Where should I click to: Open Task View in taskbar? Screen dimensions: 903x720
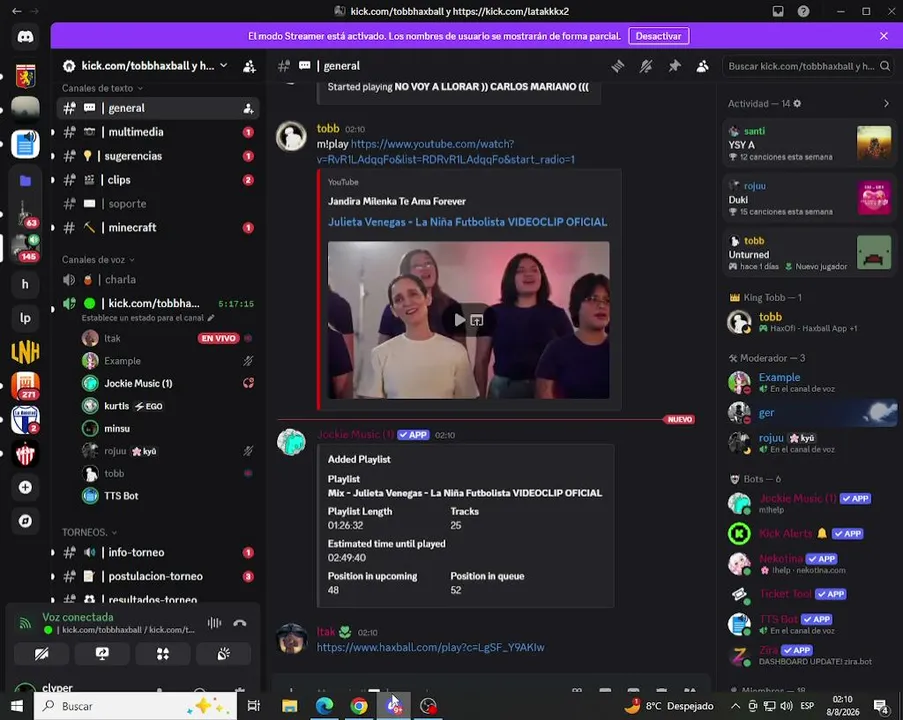(253, 706)
